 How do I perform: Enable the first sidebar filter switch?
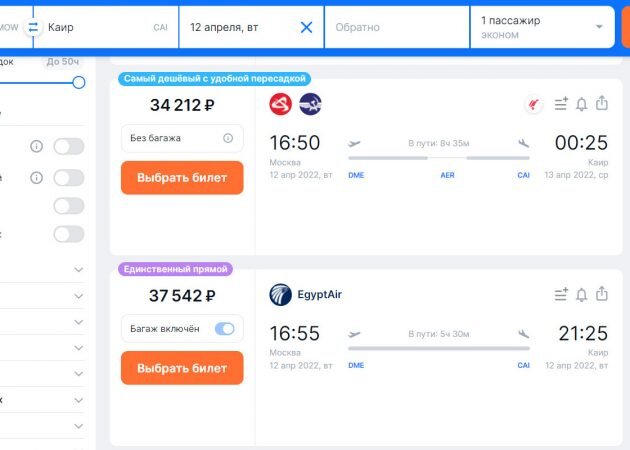[69, 146]
